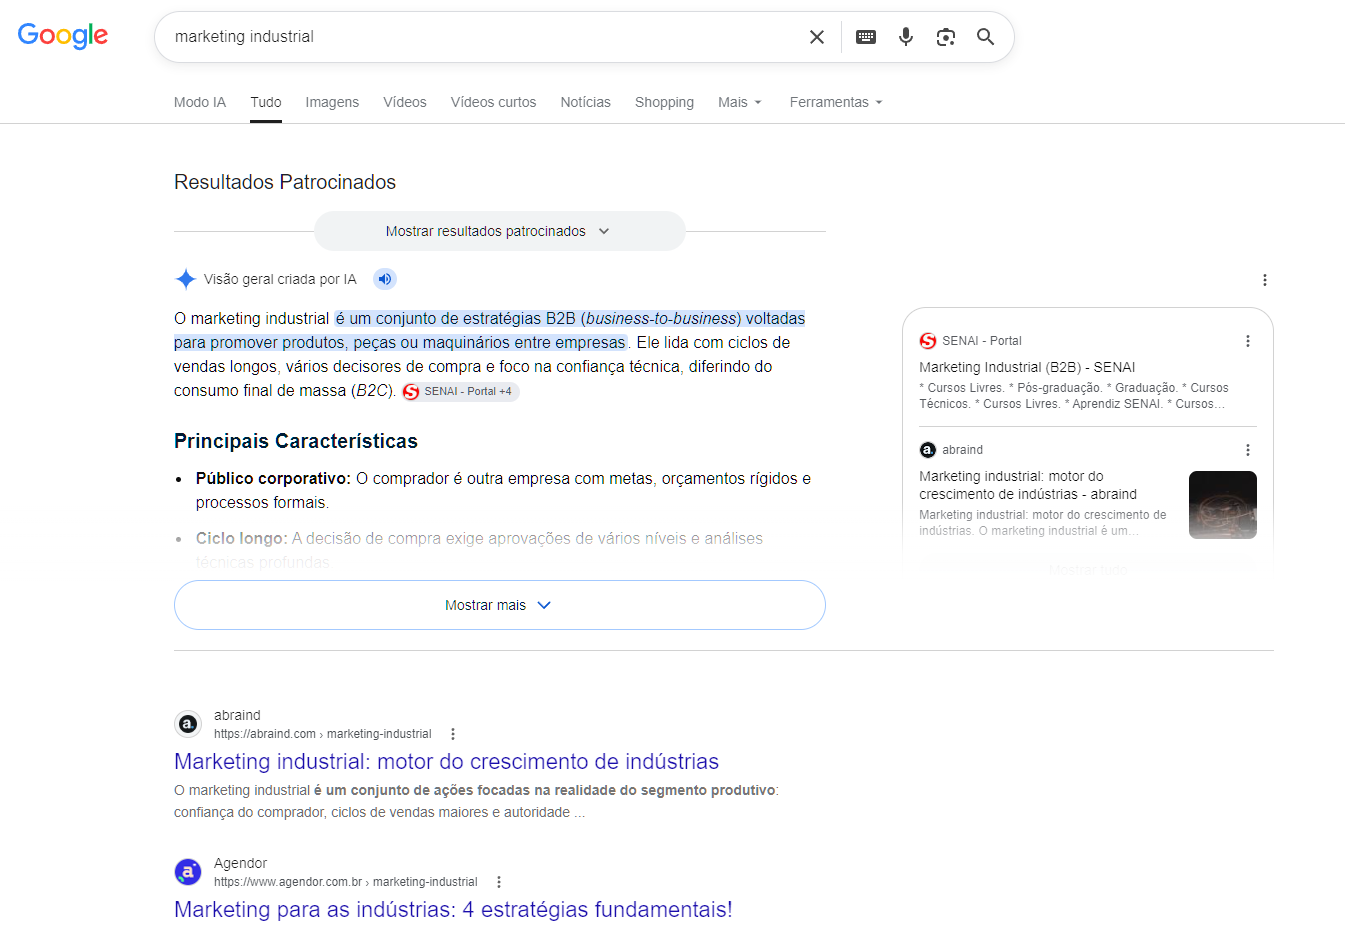
Task: Search by image with the camera icon
Action: coord(946,37)
